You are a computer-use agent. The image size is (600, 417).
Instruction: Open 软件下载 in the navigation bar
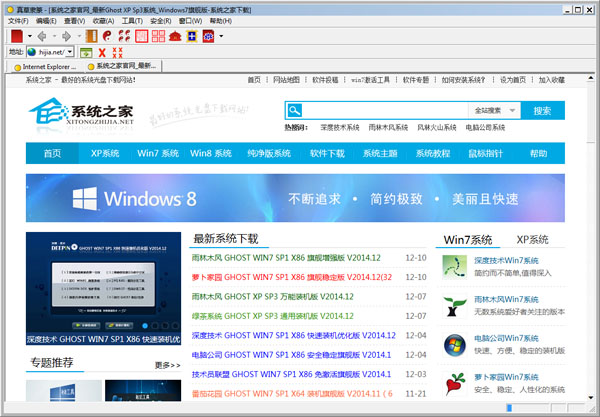point(327,153)
